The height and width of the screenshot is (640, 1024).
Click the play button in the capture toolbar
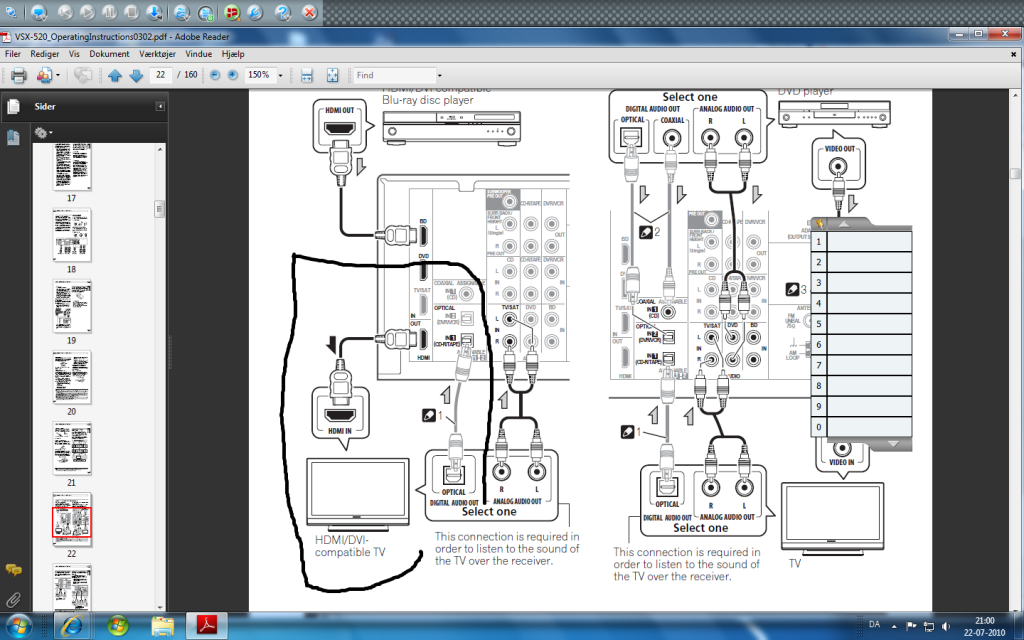click(87, 12)
